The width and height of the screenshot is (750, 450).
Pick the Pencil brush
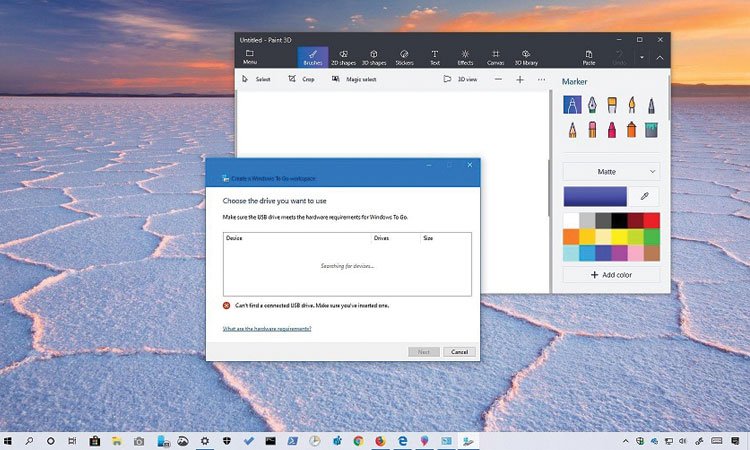tap(572, 130)
